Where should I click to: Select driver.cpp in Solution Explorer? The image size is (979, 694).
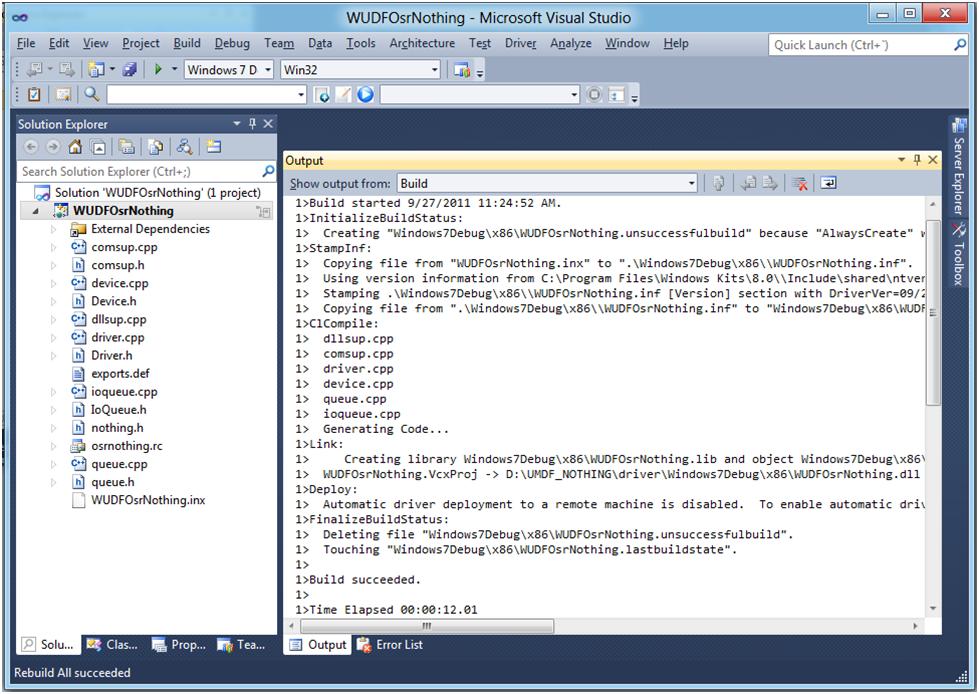point(117,338)
